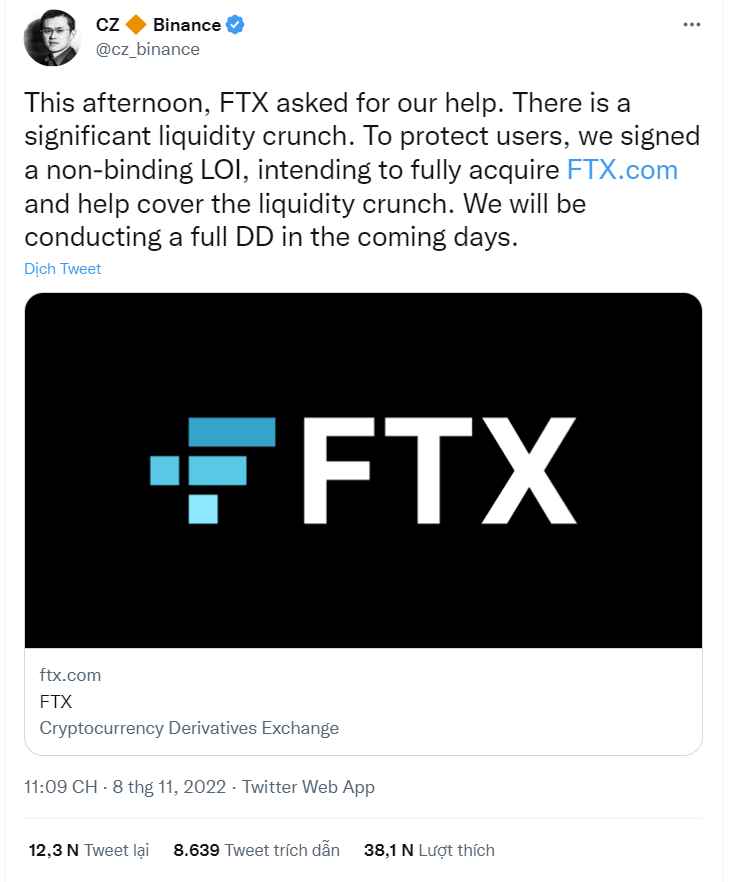
Task: Click the blue verified badge
Action: click(x=237, y=26)
